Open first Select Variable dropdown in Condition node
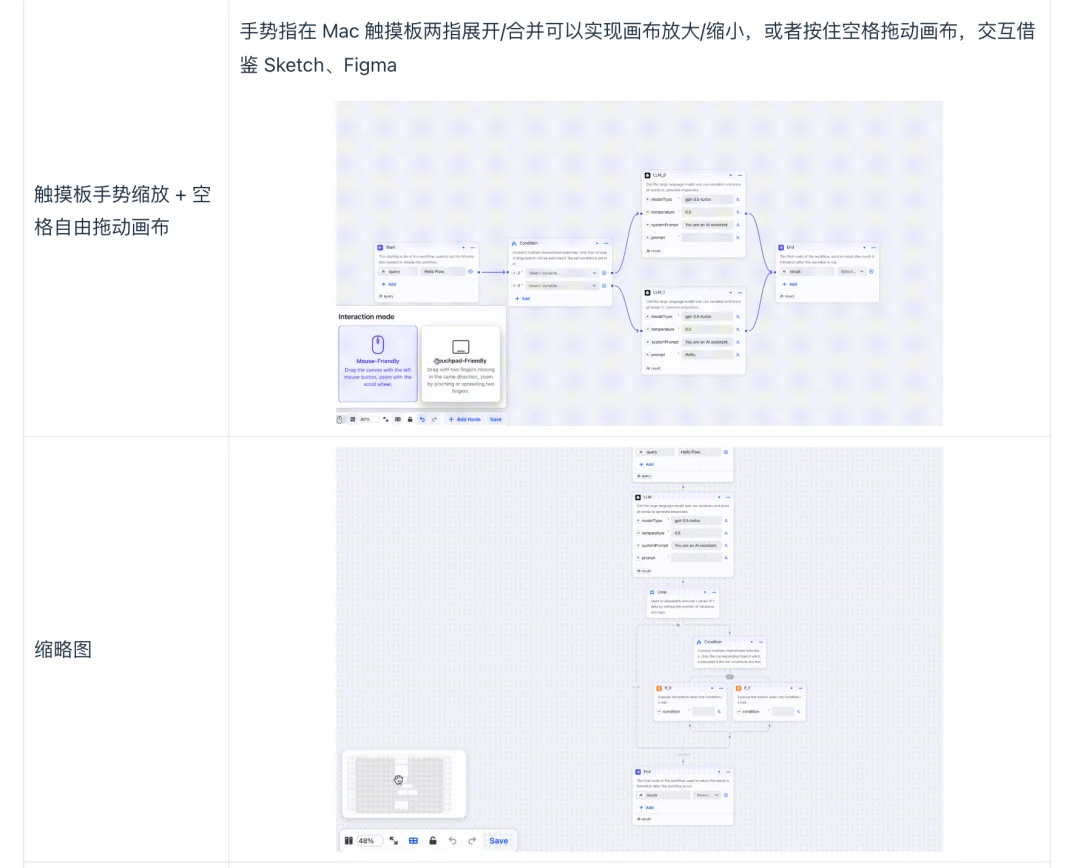Screen dimensions: 1080x868 click(x=562, y=273)
